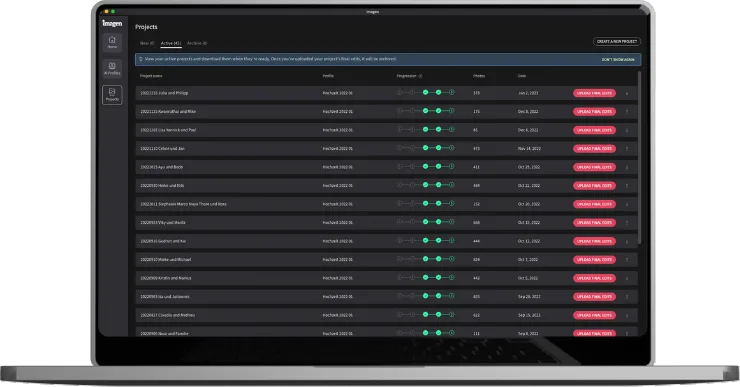Click the Date column header
This screenshot has height=387, width=740.
pyautogui.click(x=521, y=76)
